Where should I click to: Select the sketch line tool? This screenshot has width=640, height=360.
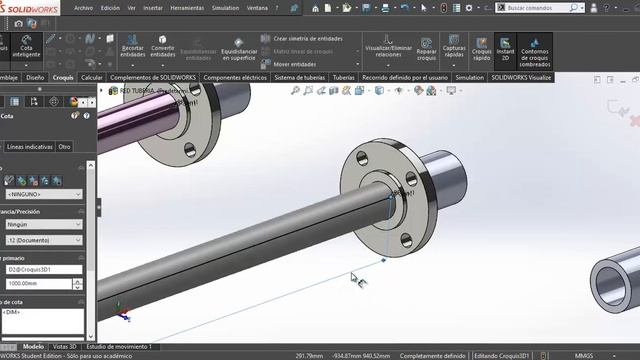click(x=51, y=39)
